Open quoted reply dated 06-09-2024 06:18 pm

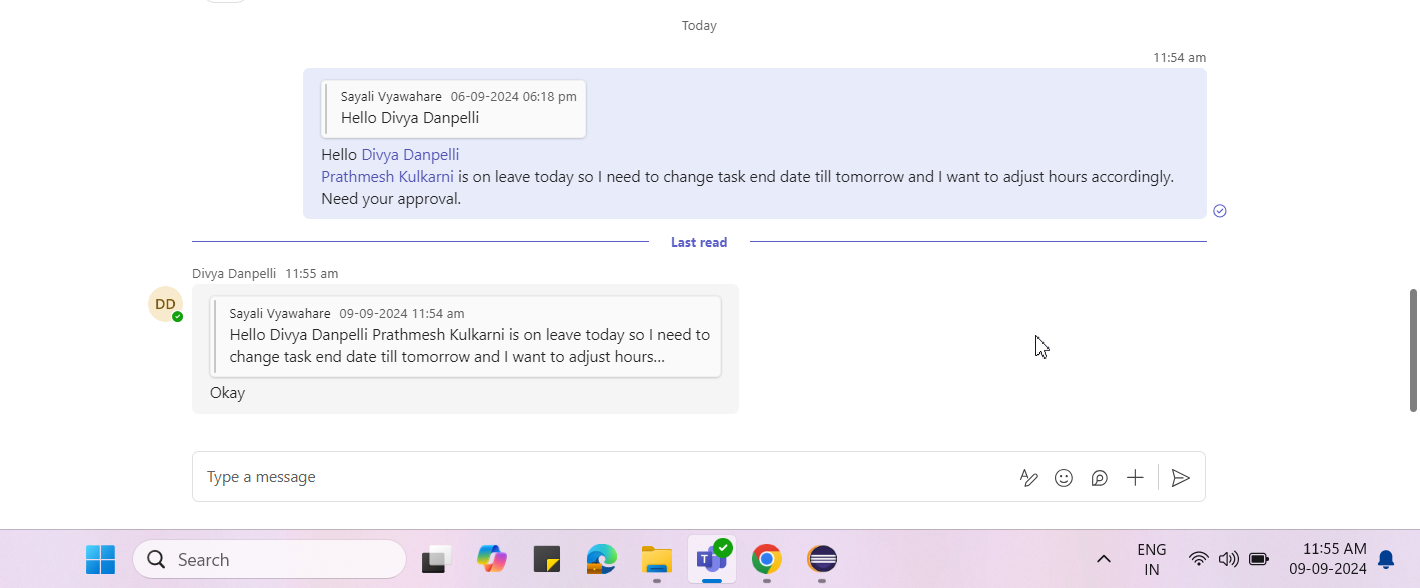(454, 108)
